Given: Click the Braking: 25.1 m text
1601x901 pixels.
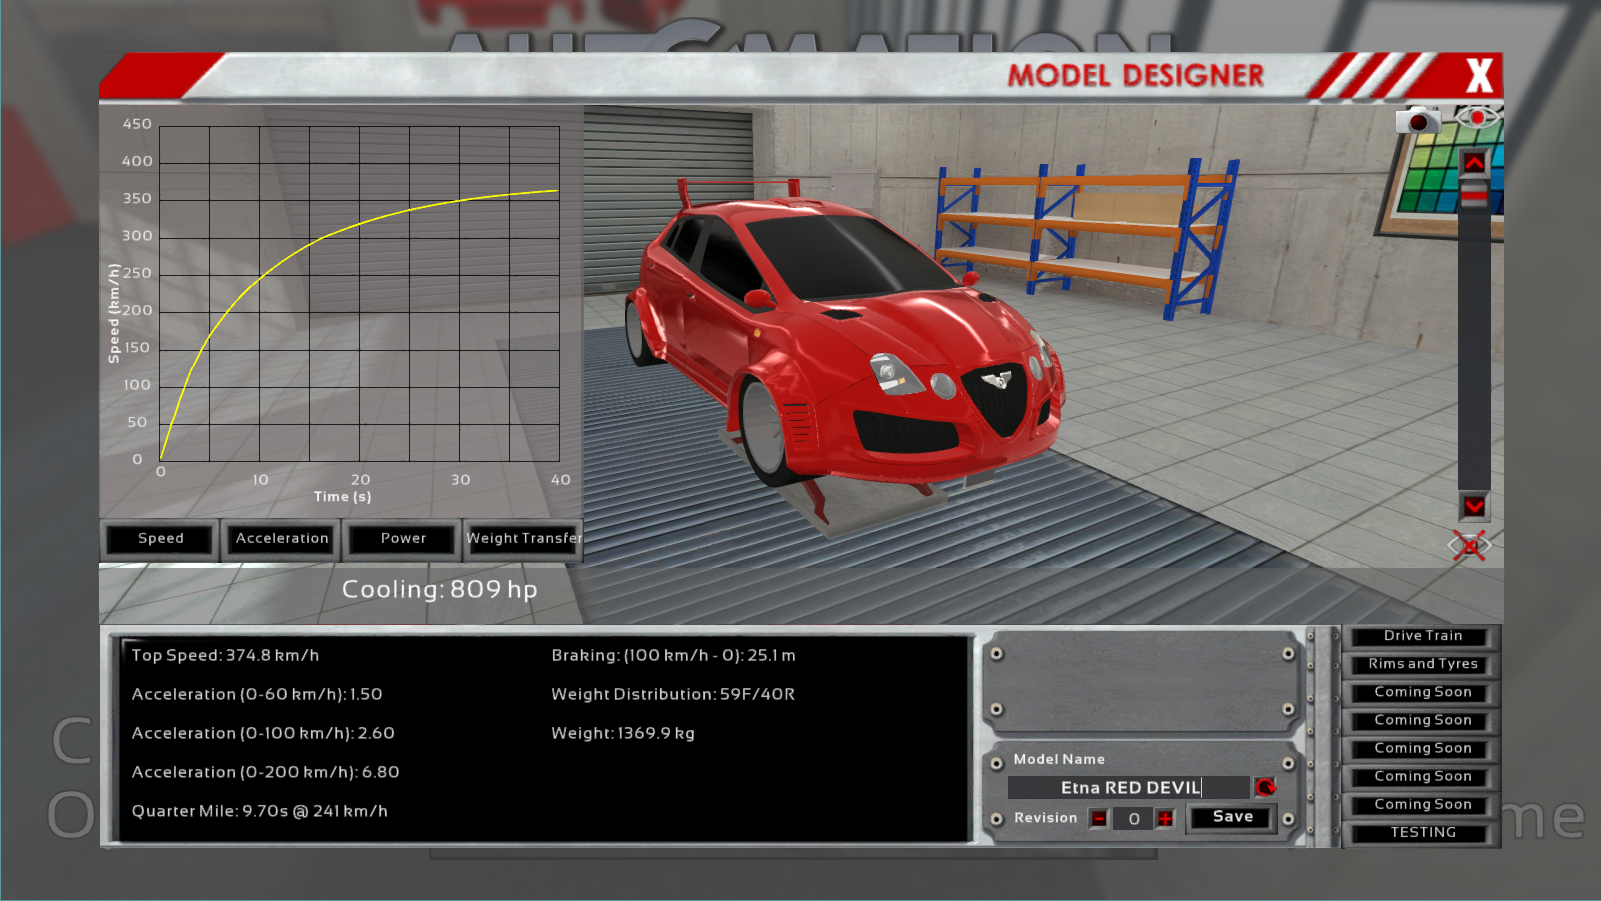Looking at the screenshot, I should point(673,656).
